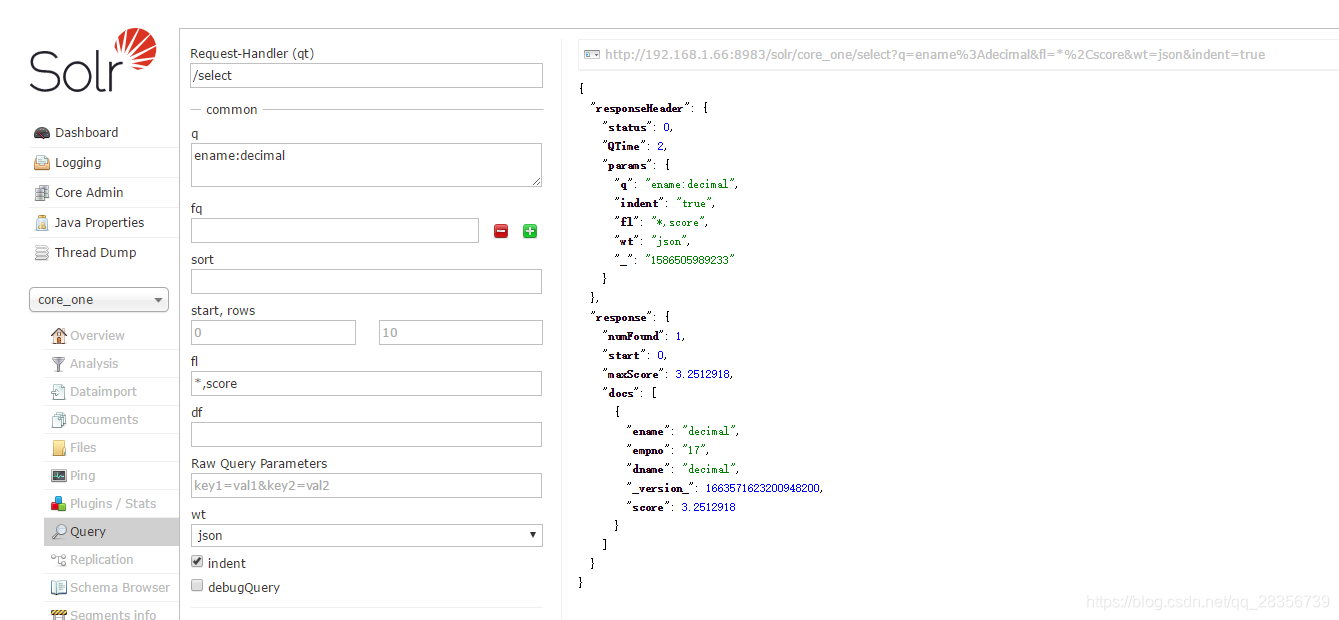Screen dimensions: 1339x620
Task: Click the Logging notepad icon
Action: click(41, 162)
